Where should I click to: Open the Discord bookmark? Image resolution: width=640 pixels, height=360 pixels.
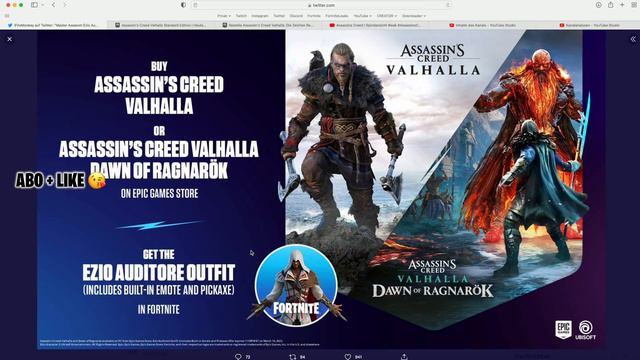coord(296,16)
